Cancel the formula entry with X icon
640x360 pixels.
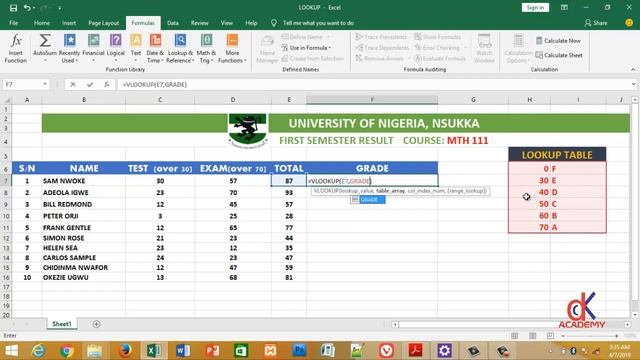tap(73, 84)
